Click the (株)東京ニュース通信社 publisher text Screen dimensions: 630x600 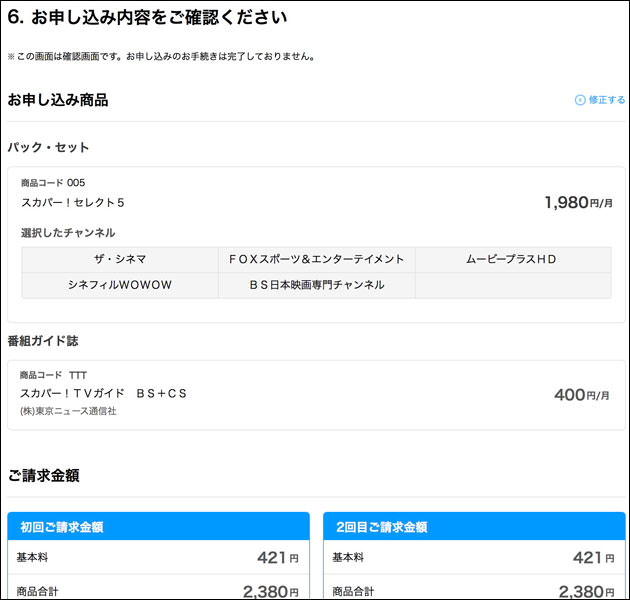tap(68, 411)
